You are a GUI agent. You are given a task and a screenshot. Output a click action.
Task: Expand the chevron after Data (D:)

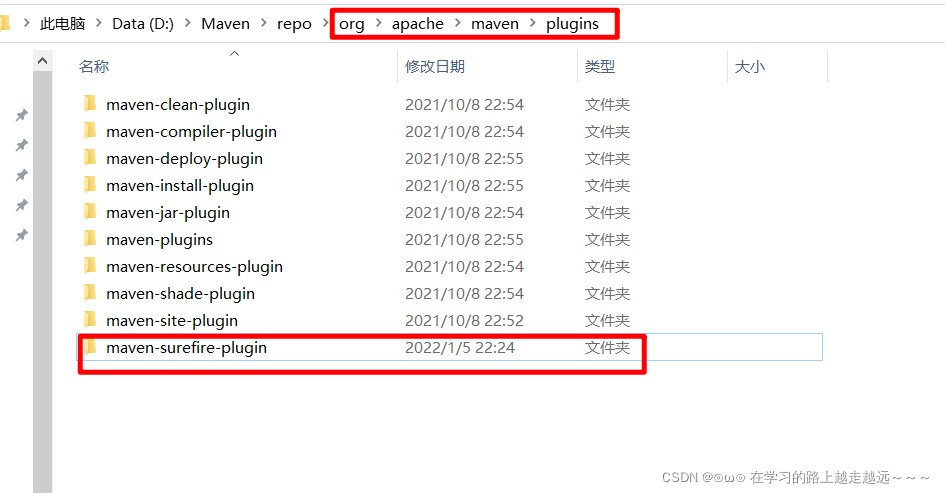tap(188, 23)
